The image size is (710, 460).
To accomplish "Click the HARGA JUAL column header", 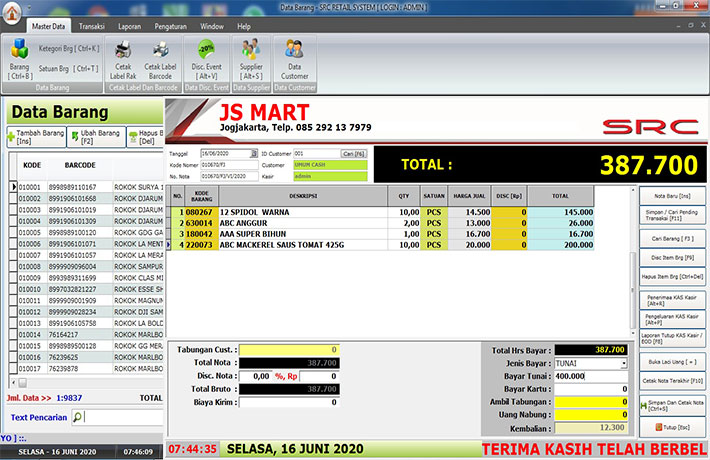I will click(x=469, y=196).
